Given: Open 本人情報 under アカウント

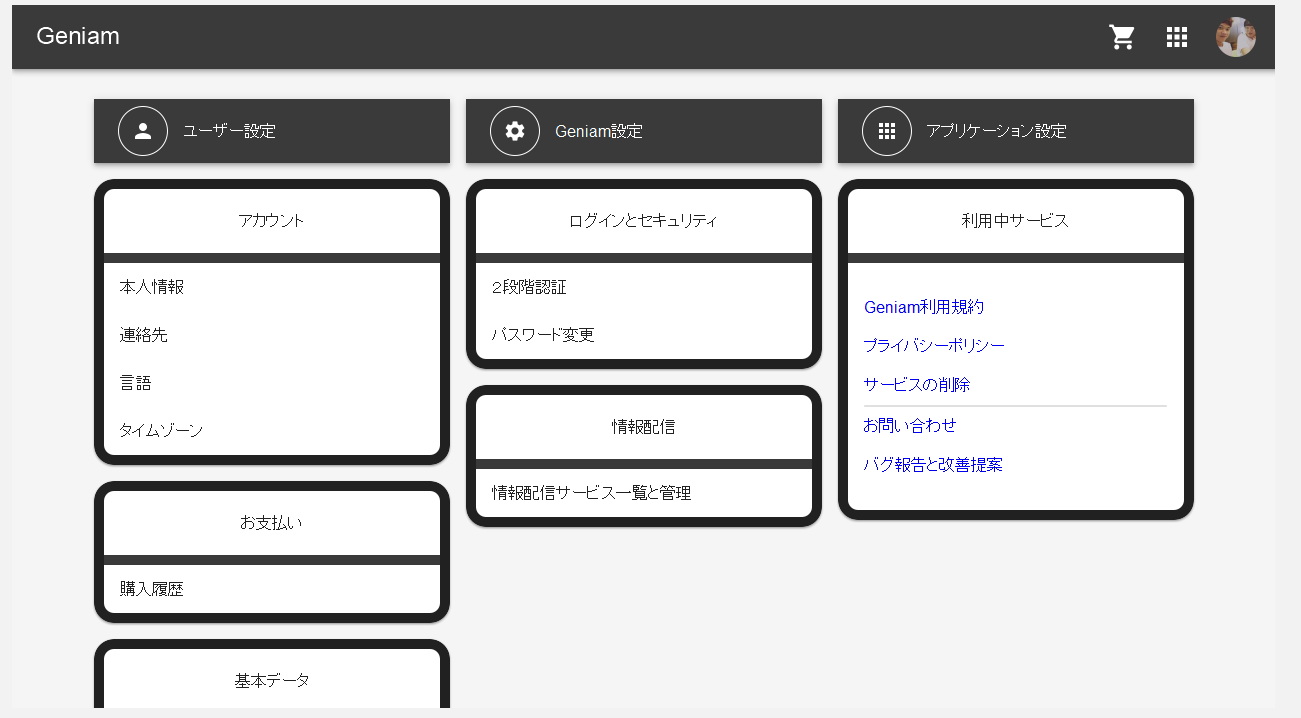Looking at the screenshot, I should (x=152, y=287).
